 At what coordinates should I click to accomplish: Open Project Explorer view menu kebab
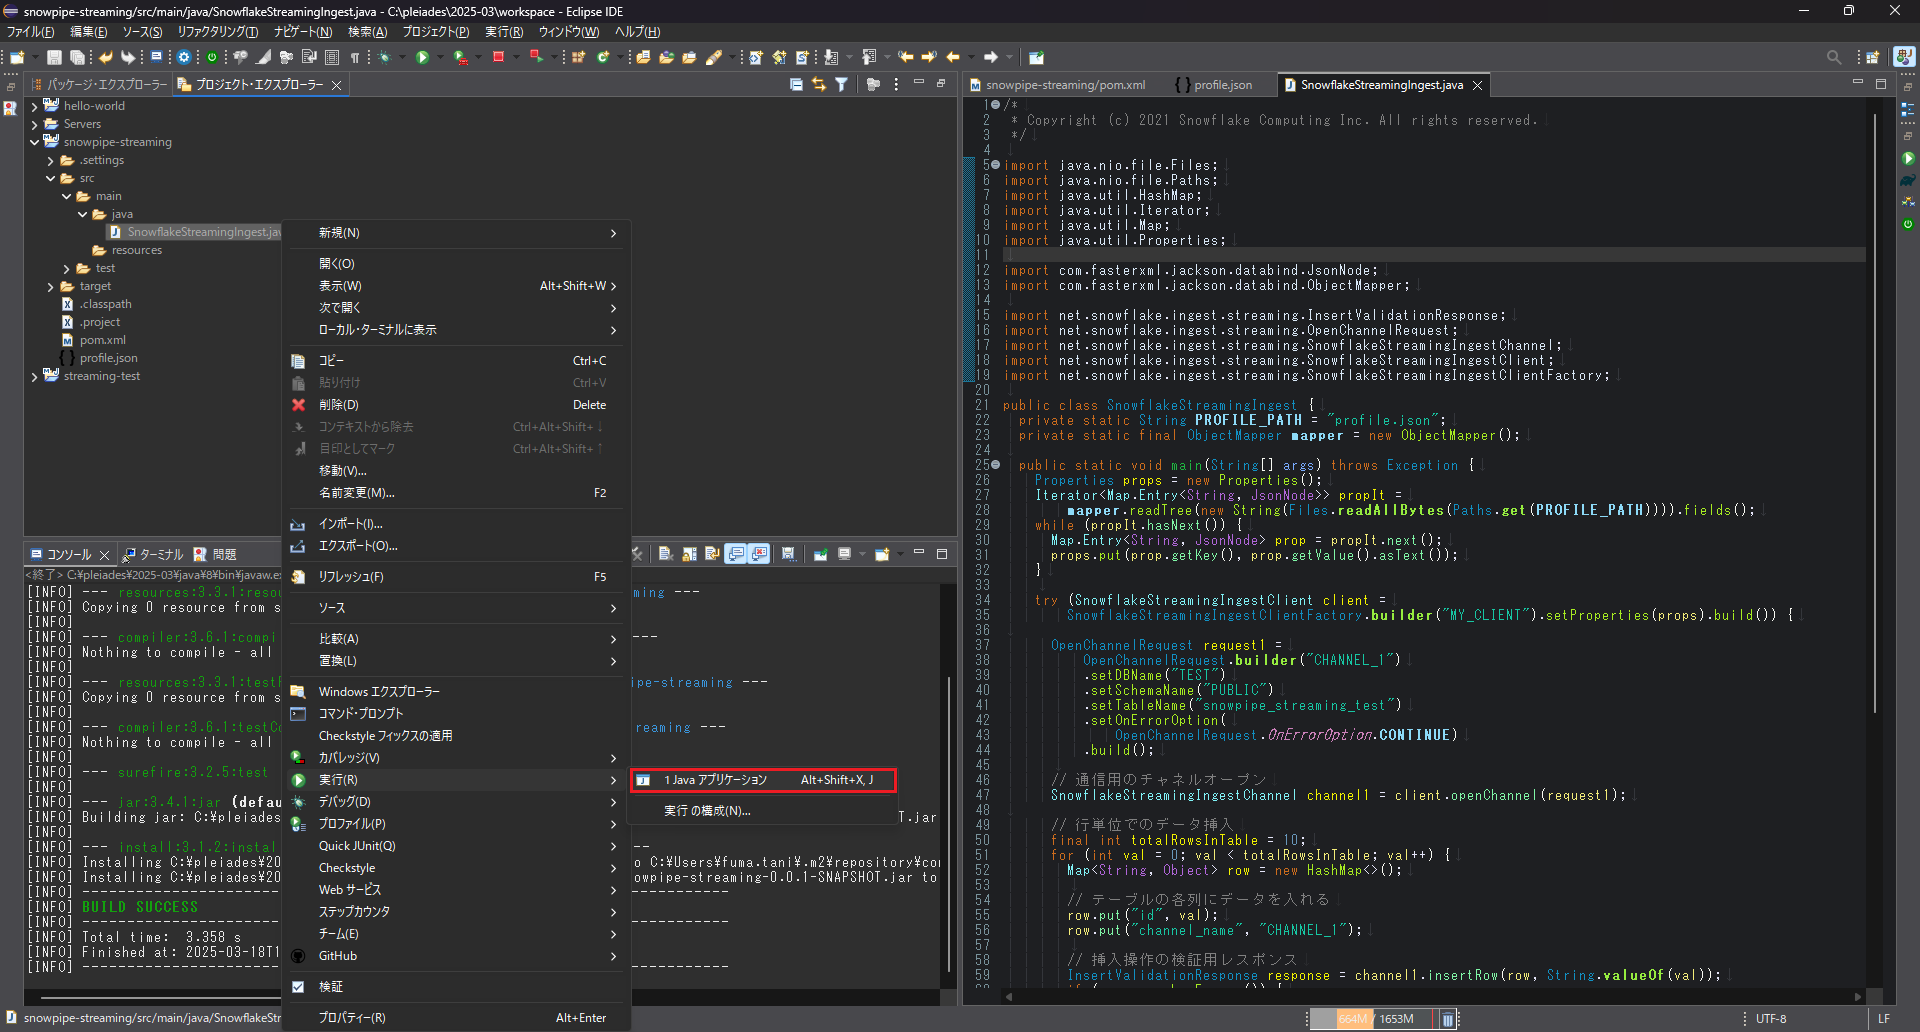click(896, 85)
